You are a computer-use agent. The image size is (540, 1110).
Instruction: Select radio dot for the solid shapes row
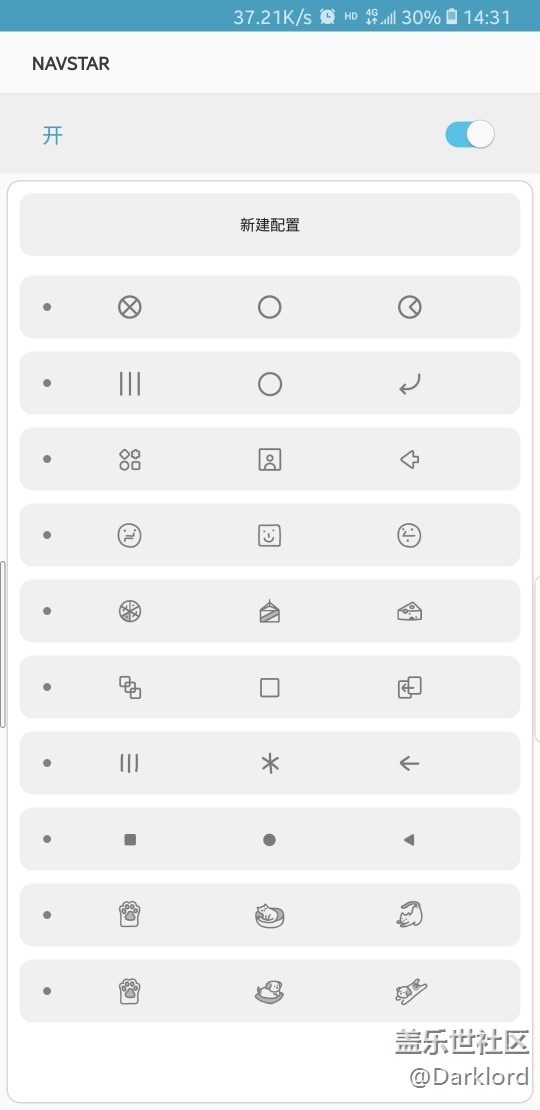(47, 839)
